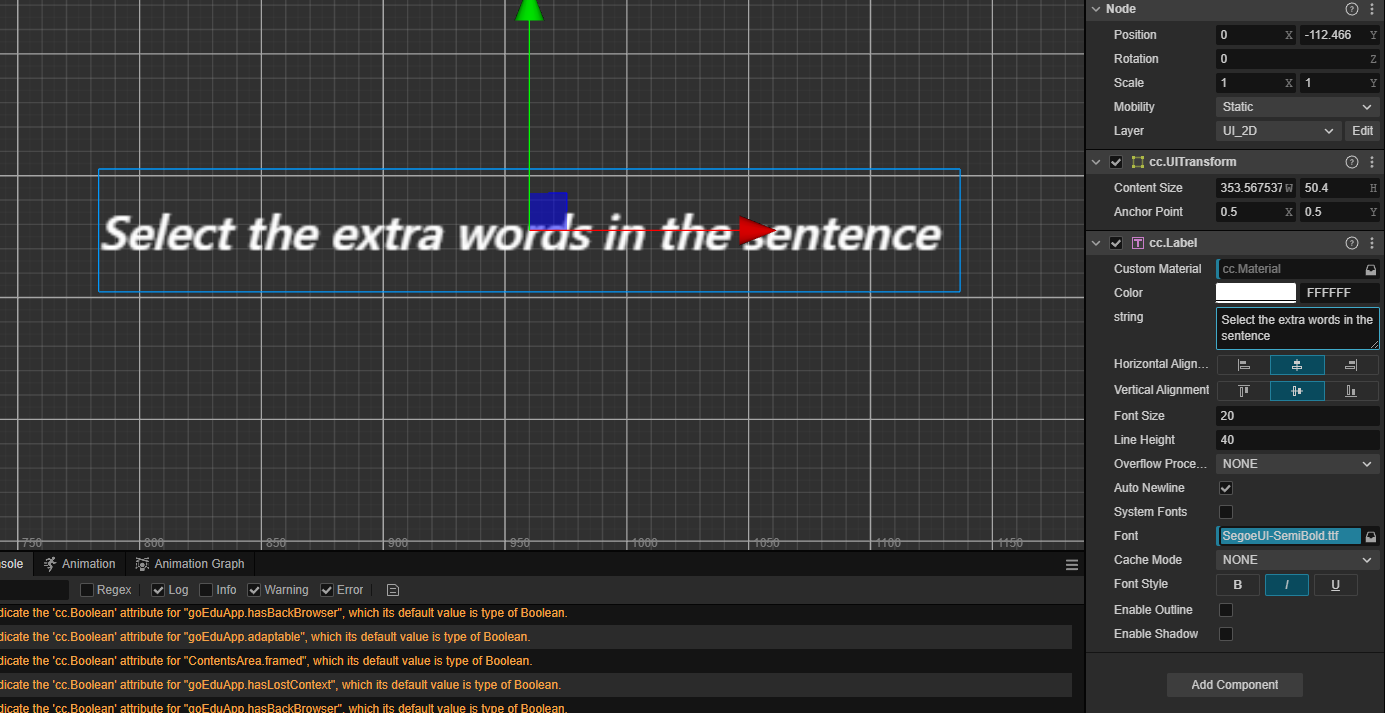Collapse the cc.Label component section

coord(1097,243)
